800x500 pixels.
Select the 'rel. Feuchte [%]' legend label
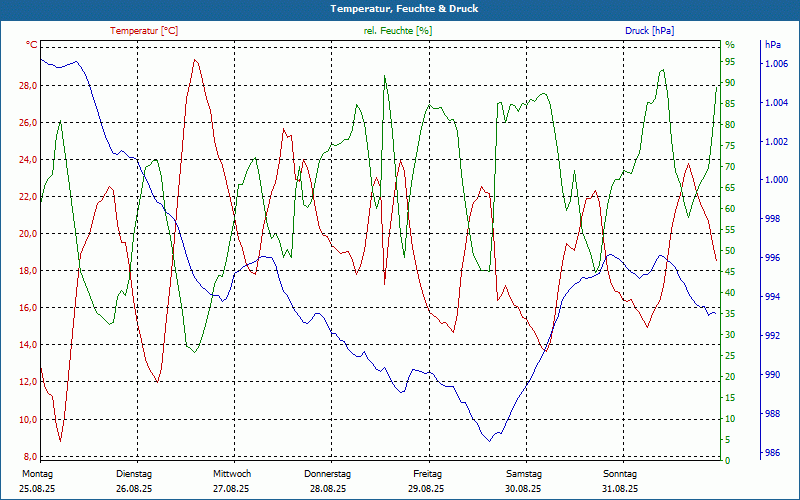pos(398,31)
